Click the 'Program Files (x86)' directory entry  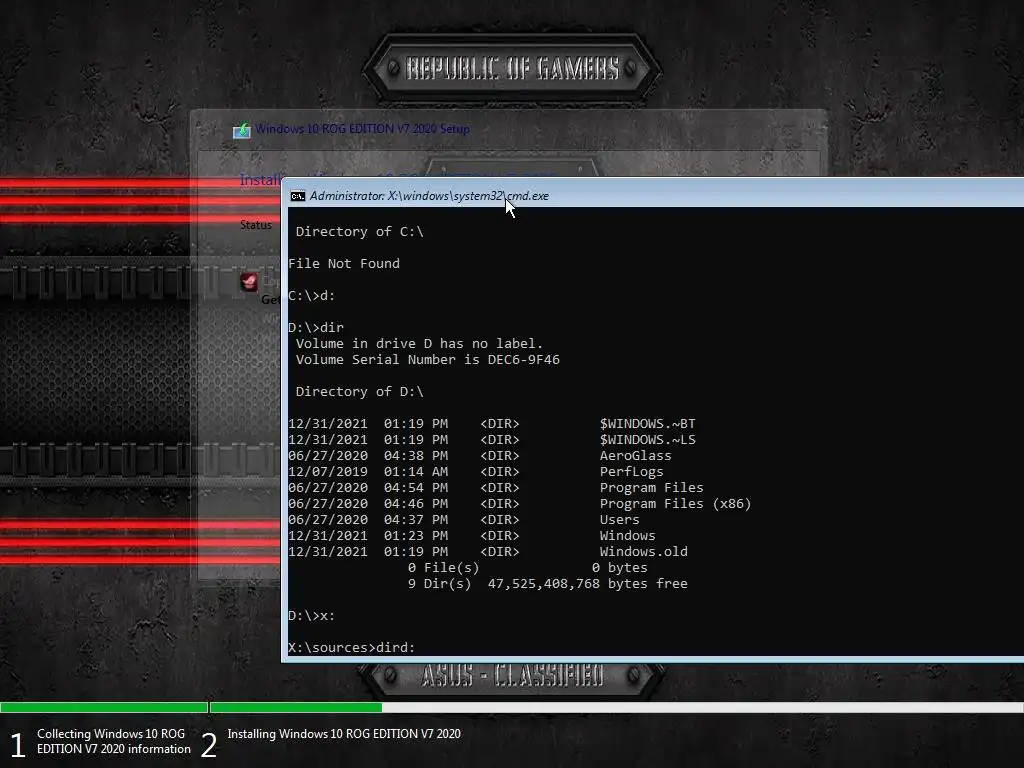click(520, 504)
